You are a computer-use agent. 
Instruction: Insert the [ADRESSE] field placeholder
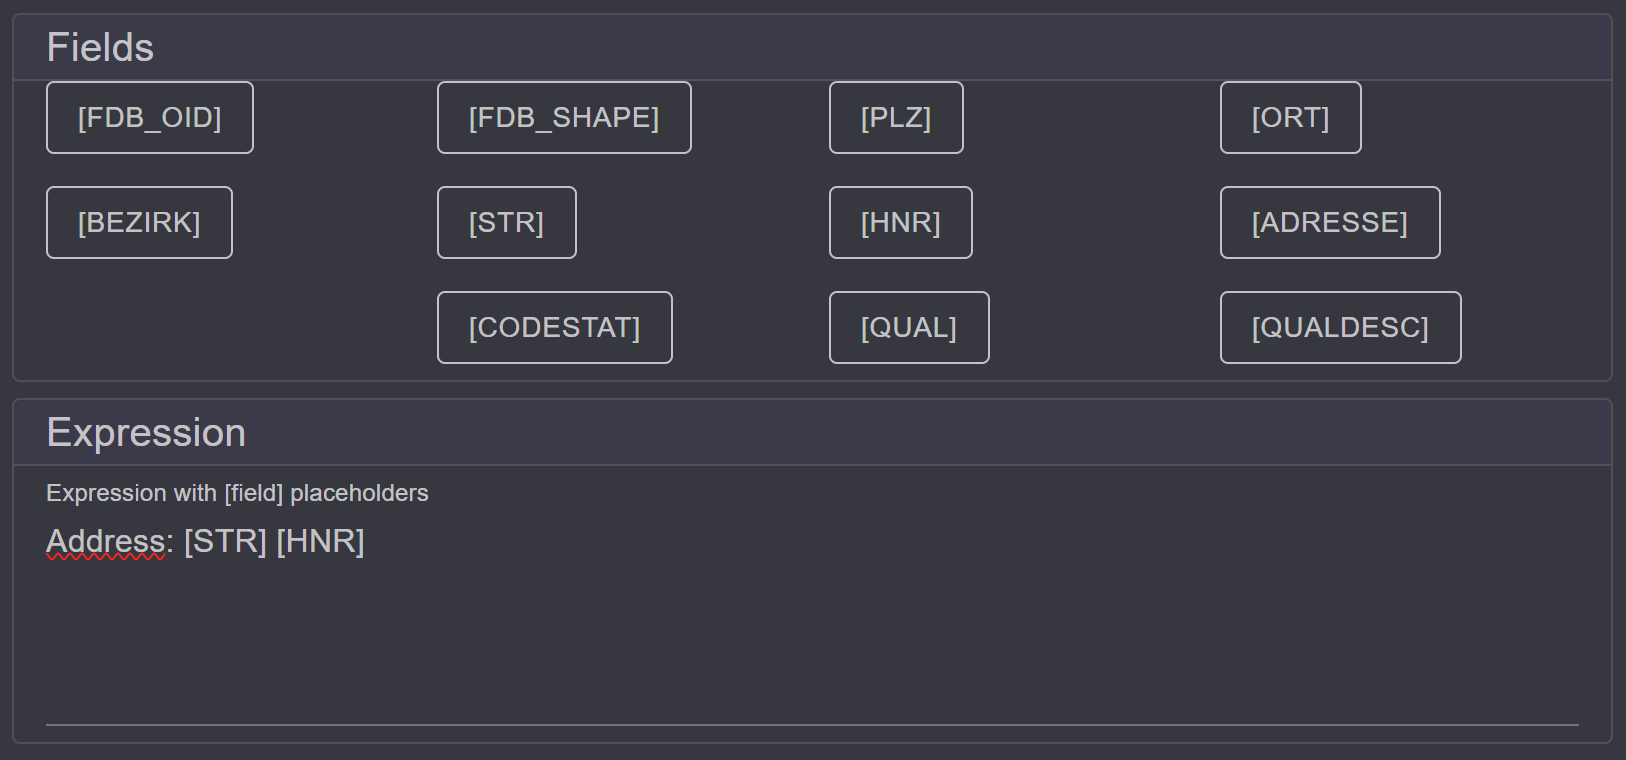point(1330,223)
